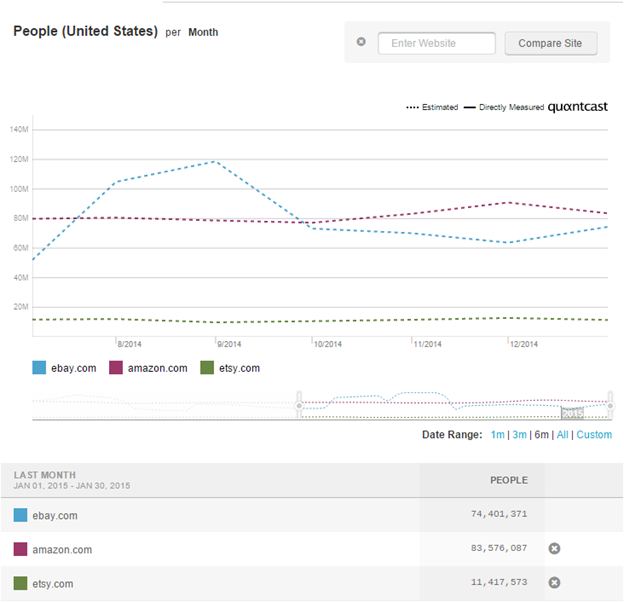The height and width of the screenshot is (602, 624).
Task: Click the green etsy.com swatch in table
Action: click(21, 584)
